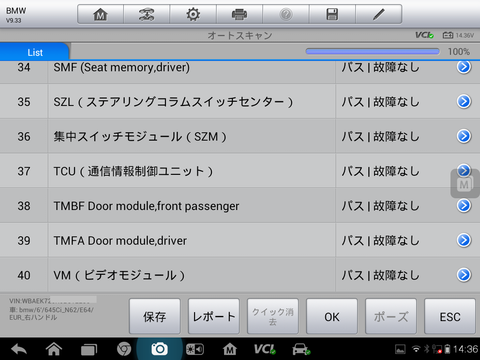480x360 pixels.
Task: Open the Maxi home icon in toolbar
Action: click(x=100, y=14)
